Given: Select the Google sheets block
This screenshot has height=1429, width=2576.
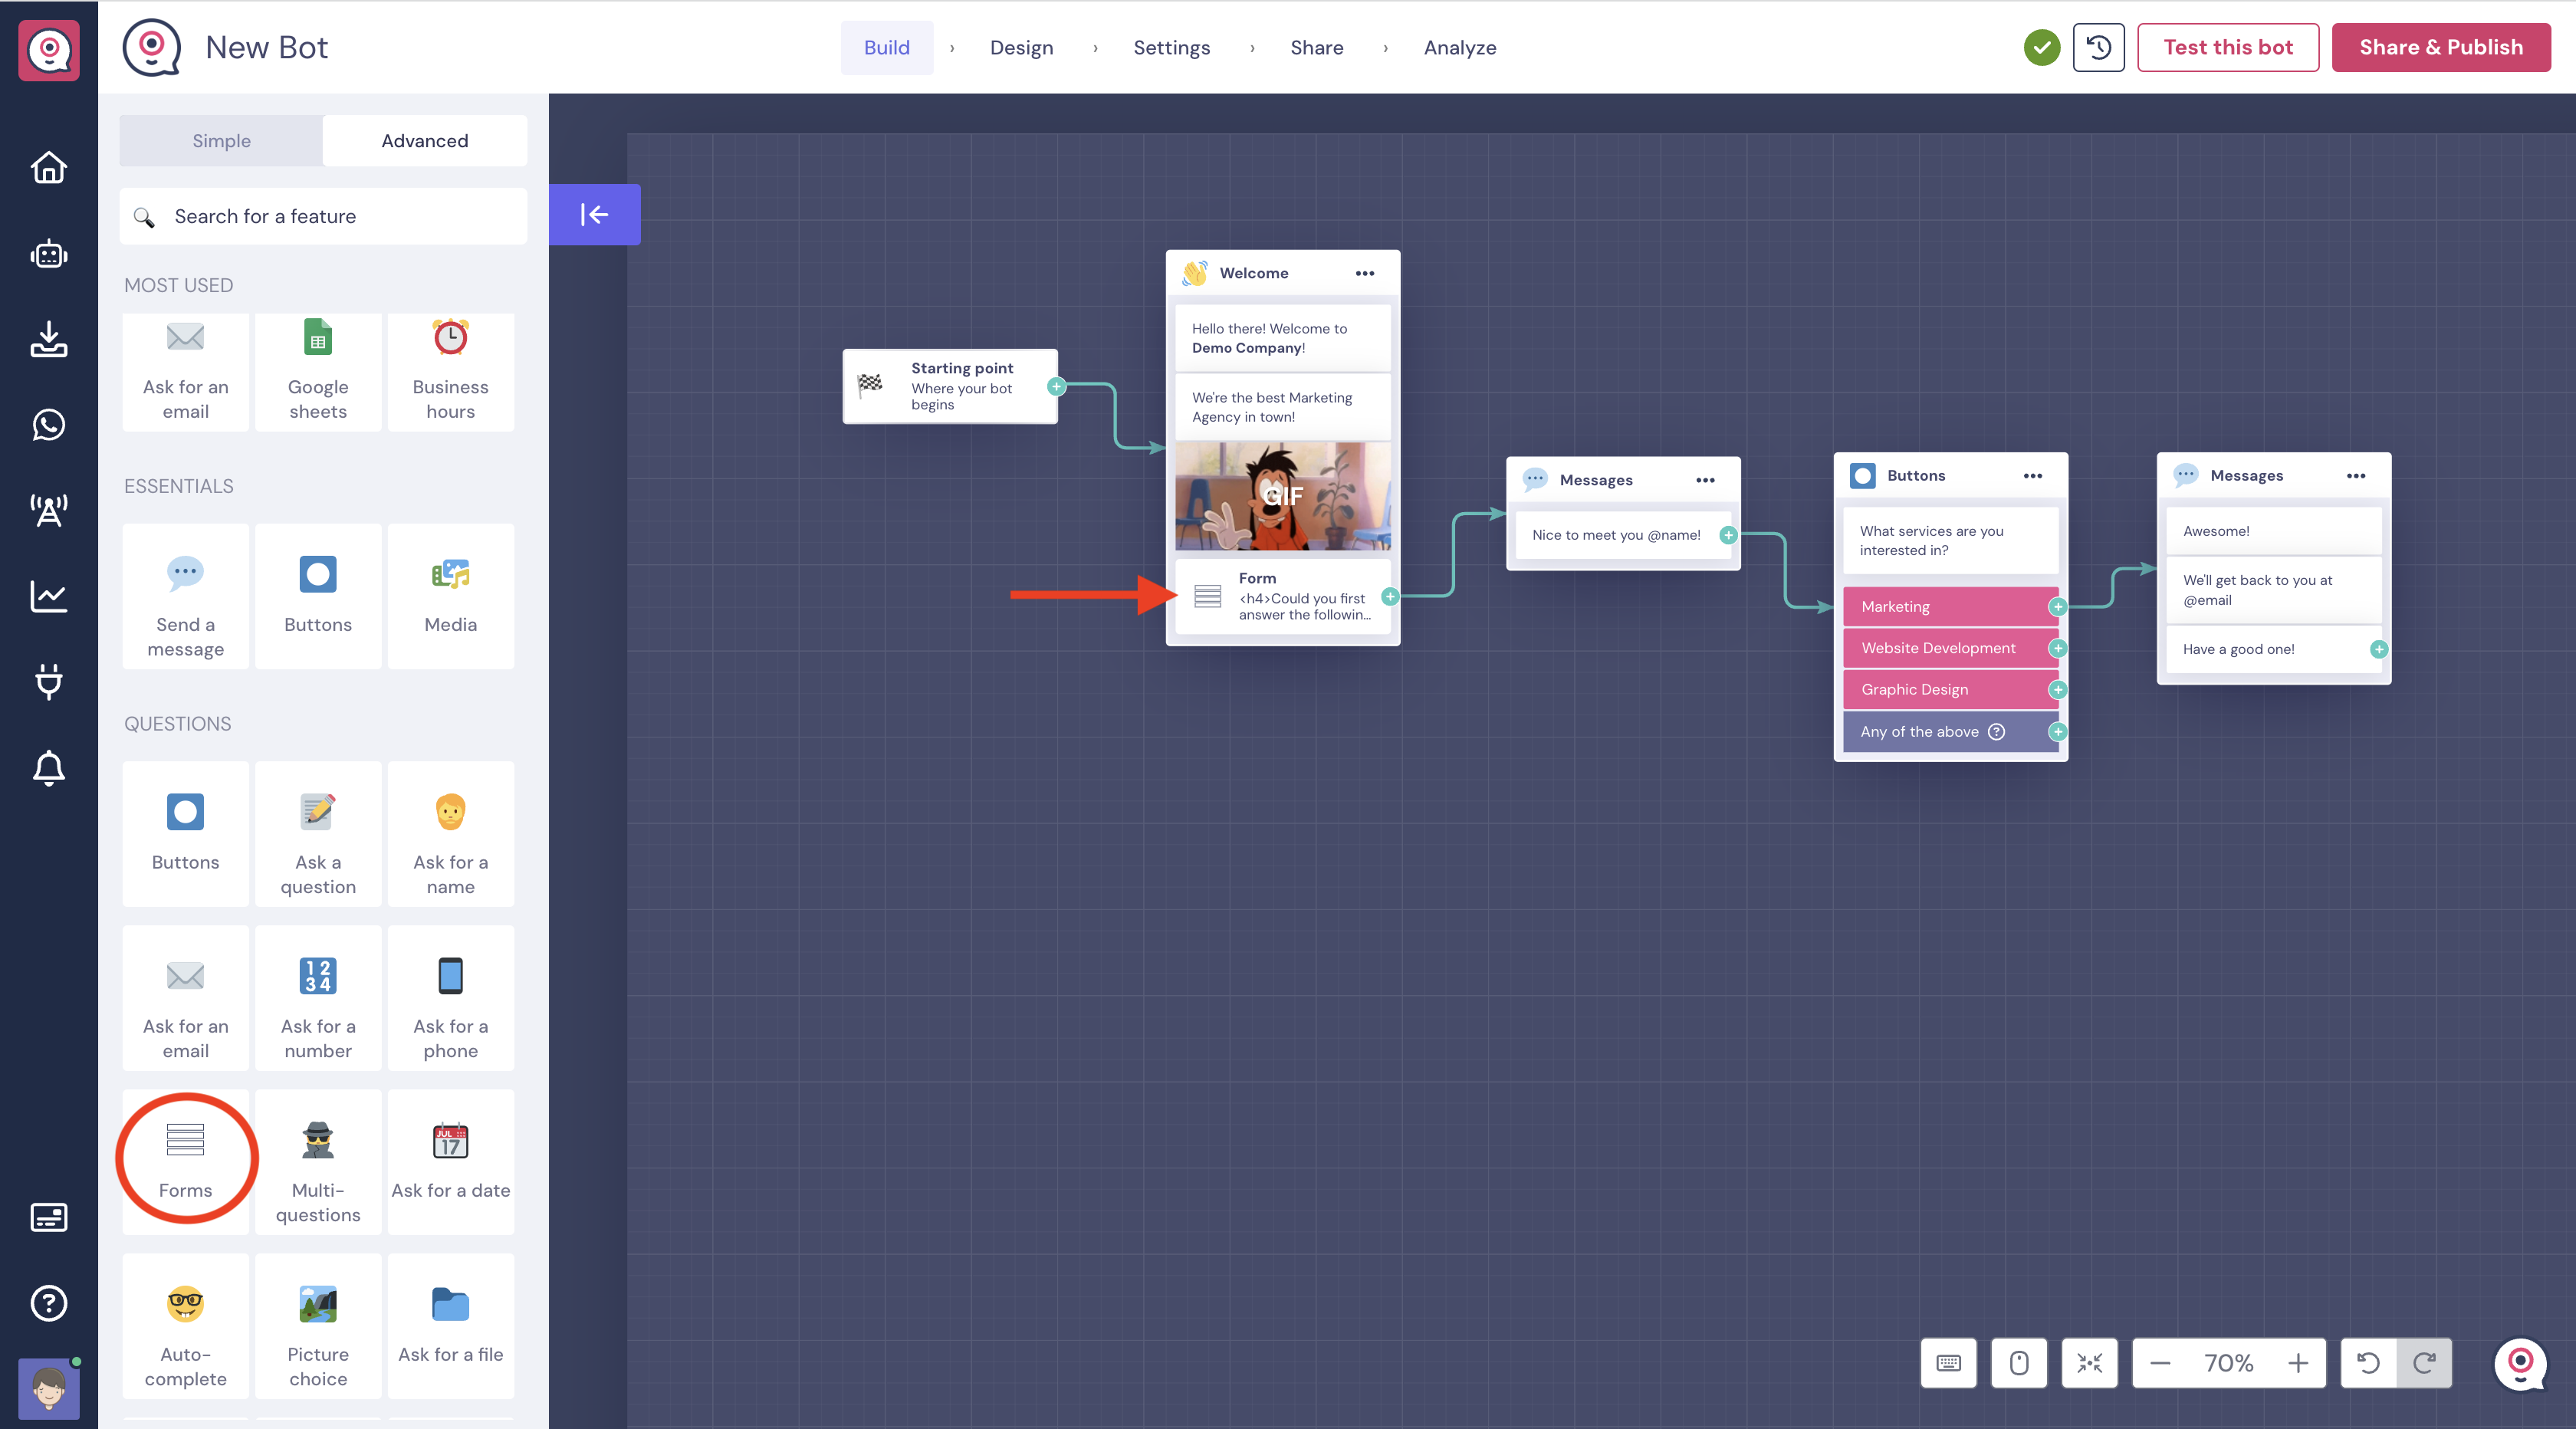Looking at the screenshot, I should (318, 372).
